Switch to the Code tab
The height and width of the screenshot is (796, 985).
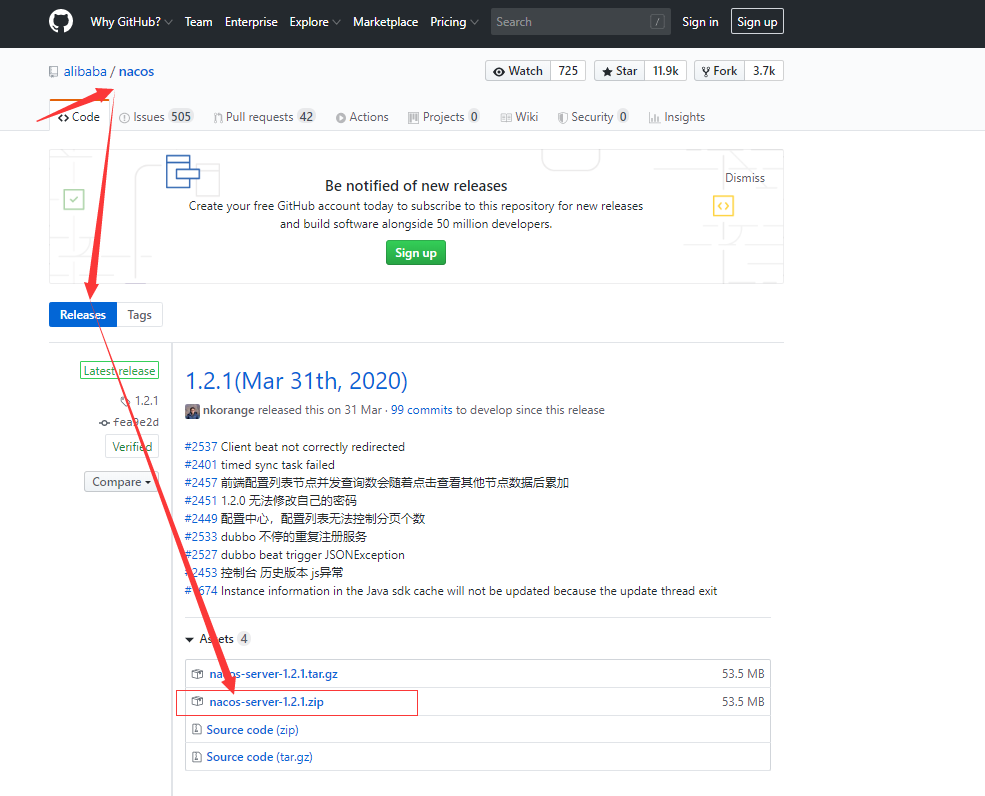[79, 117]
